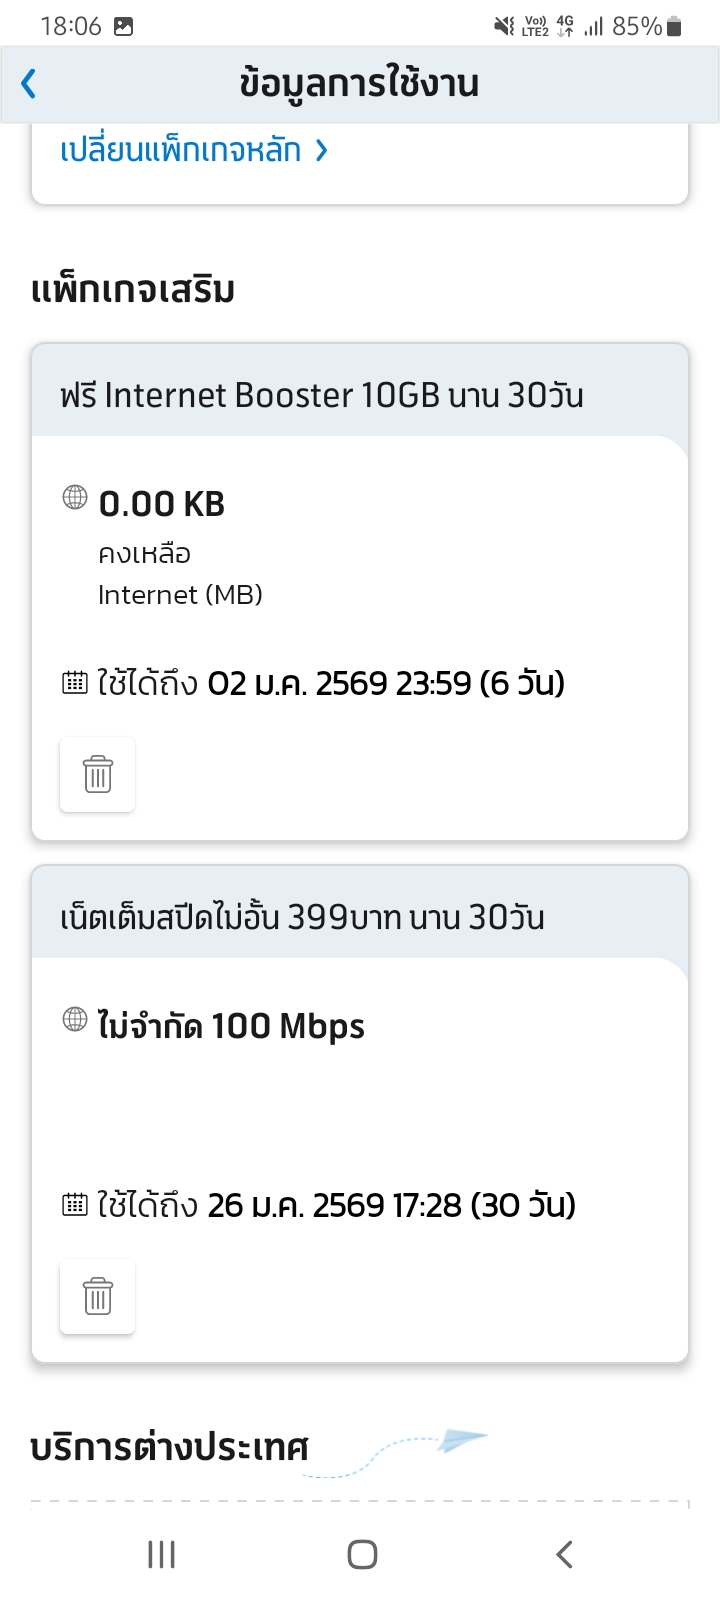Viewport: 720px width, 1600px height.
Task: Tap the แพ็กเกจเสริม section heading
Action: pos(133,290)
